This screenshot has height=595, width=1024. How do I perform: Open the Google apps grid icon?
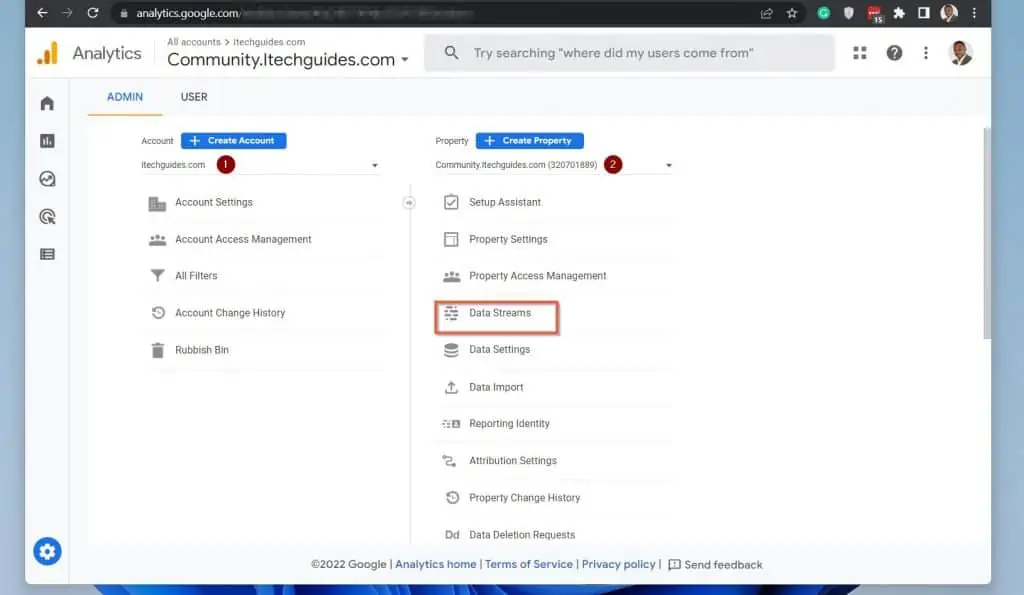[x=860, y=53]
